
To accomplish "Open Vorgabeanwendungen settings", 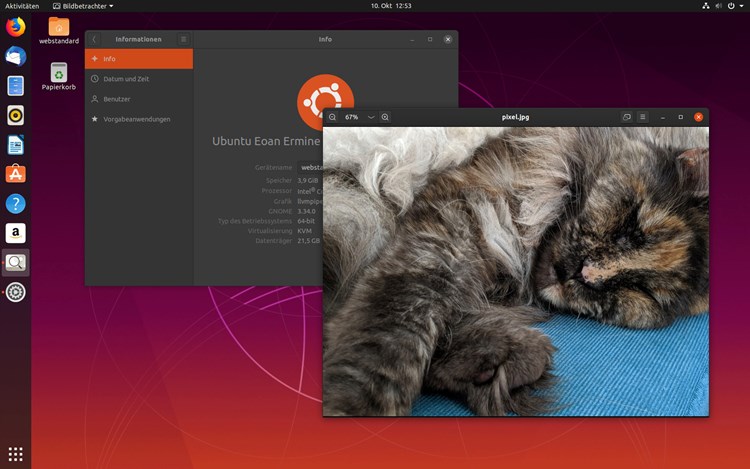I will pos(139,119).
